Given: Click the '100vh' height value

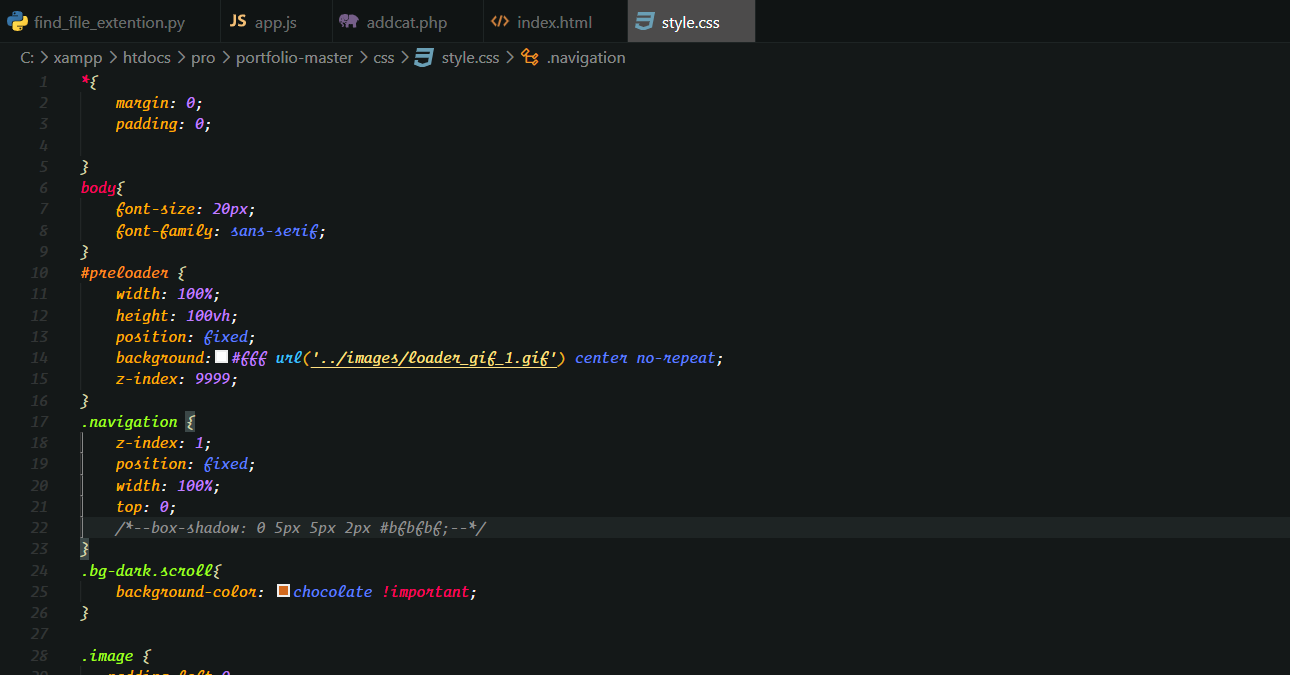Looking at the screenshot, I should pyautogui.click(x=207, y=316).
